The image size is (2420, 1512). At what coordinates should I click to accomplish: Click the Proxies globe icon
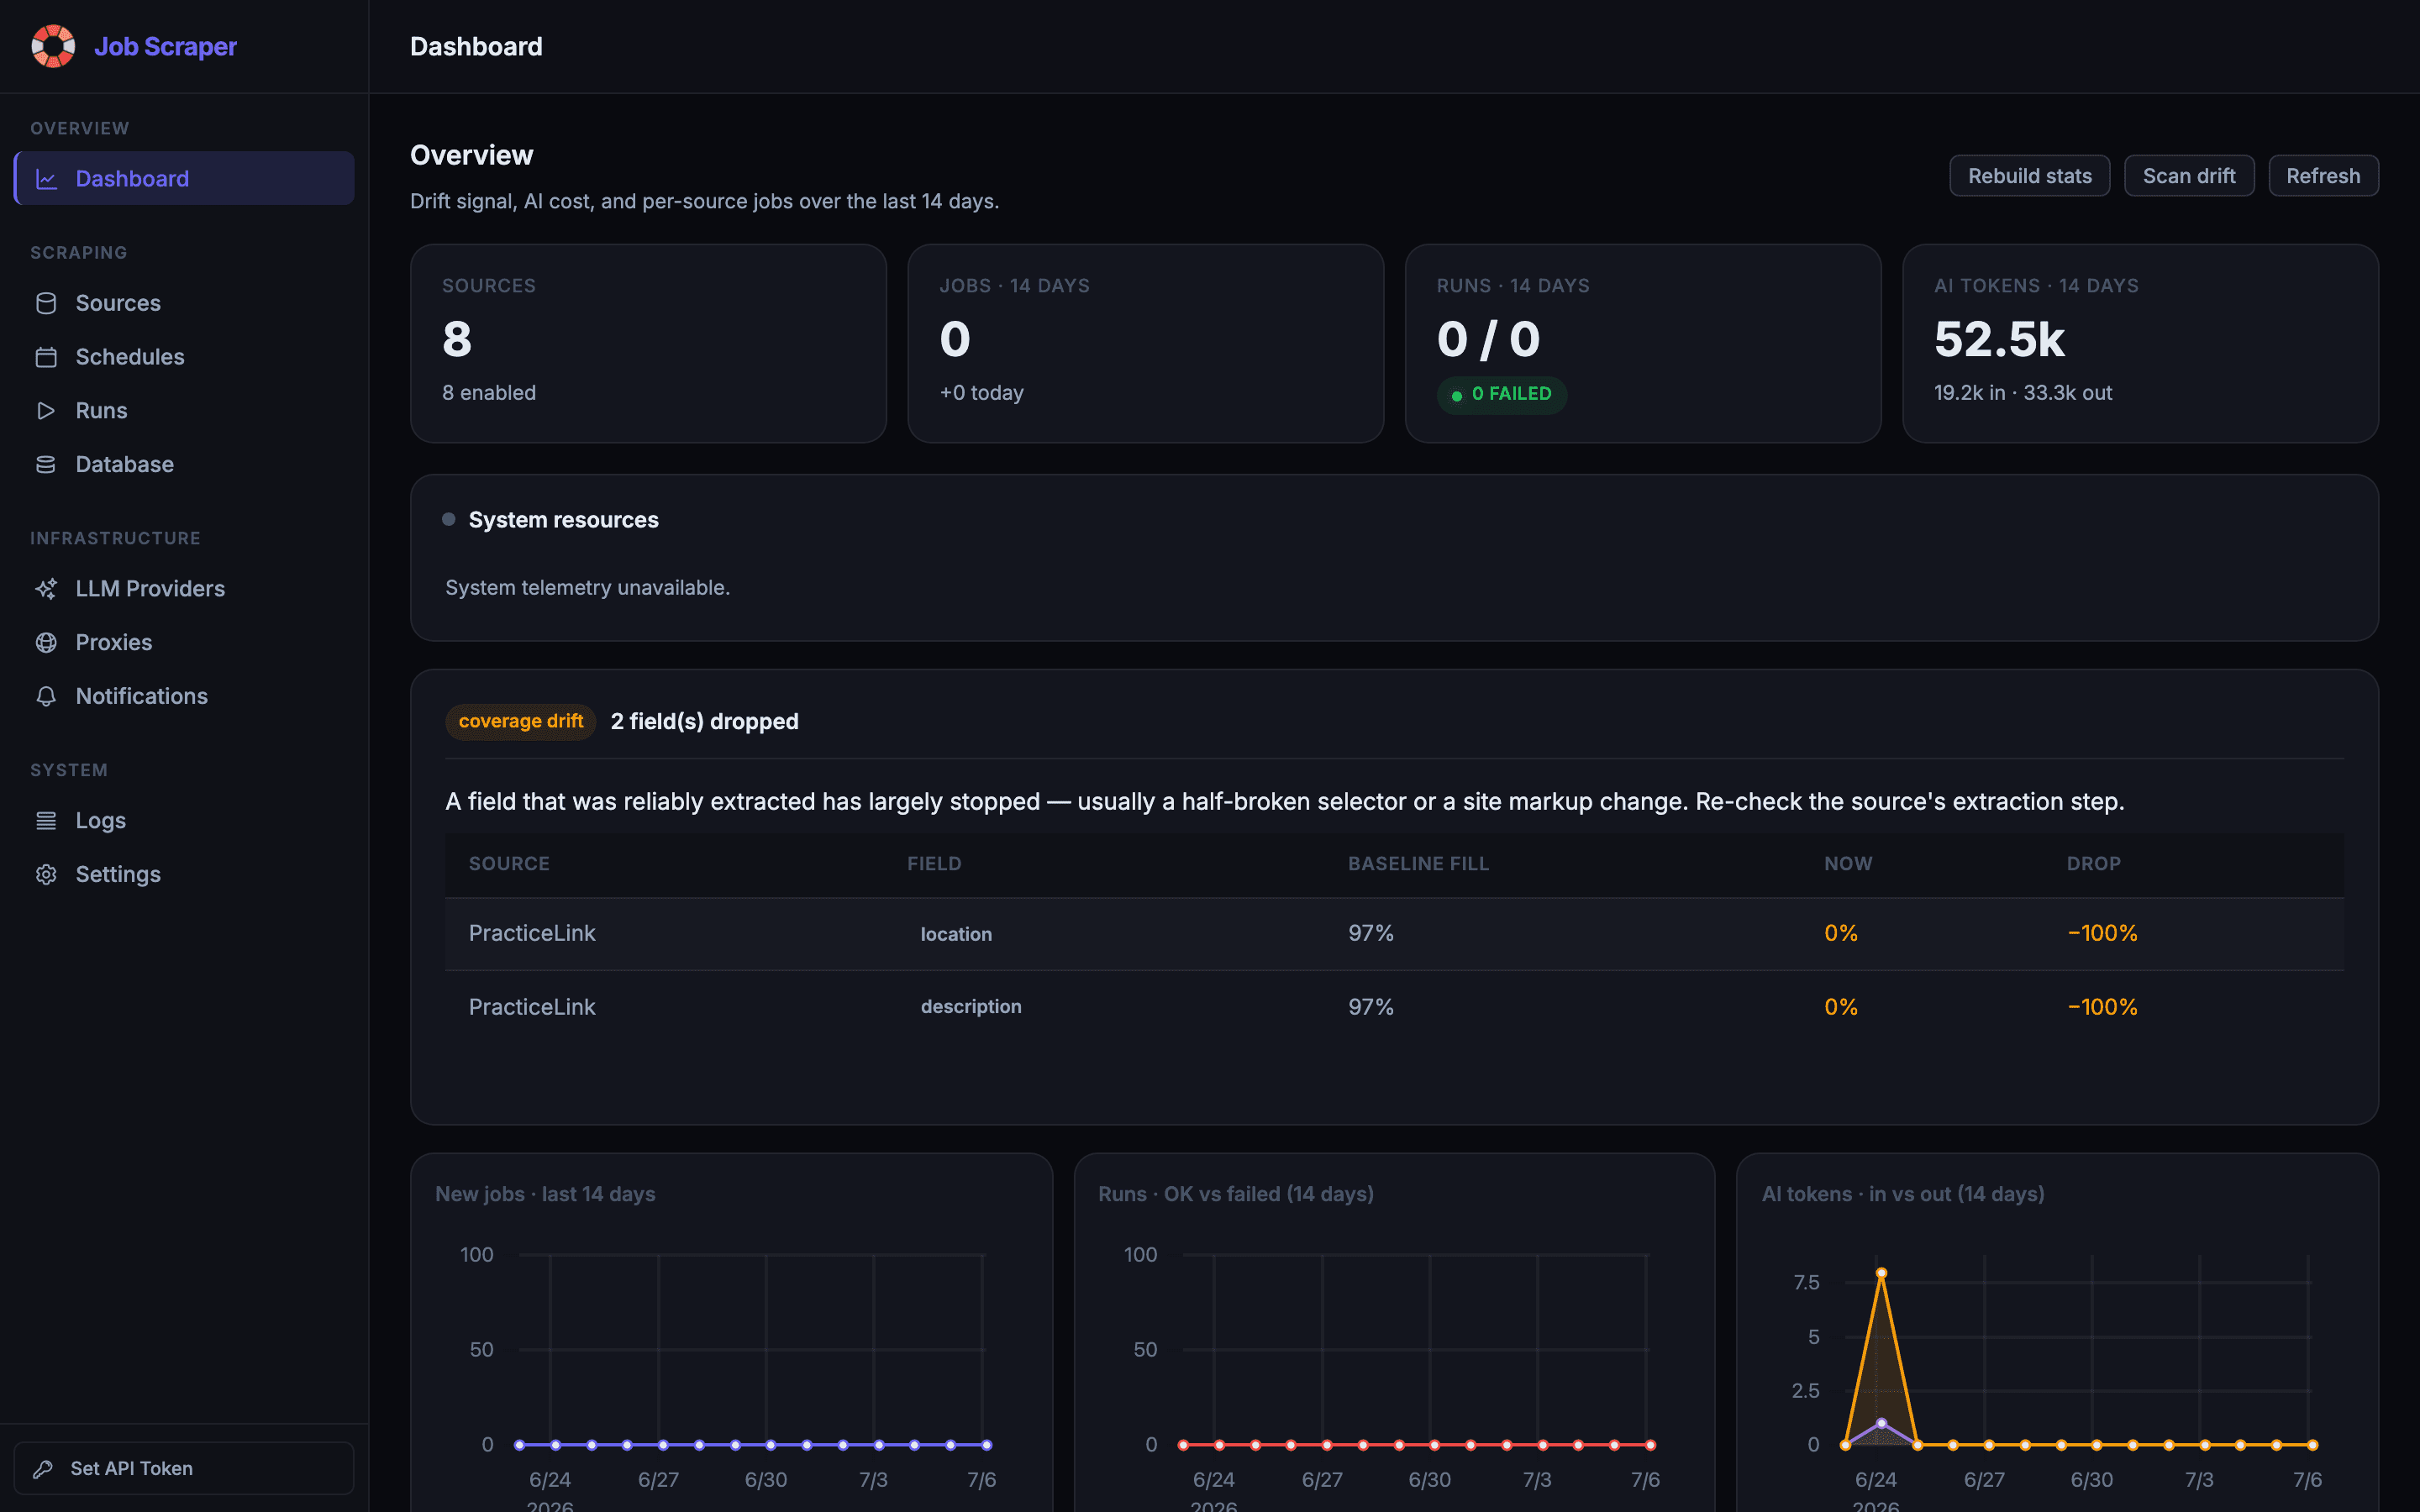coord(46,643)
